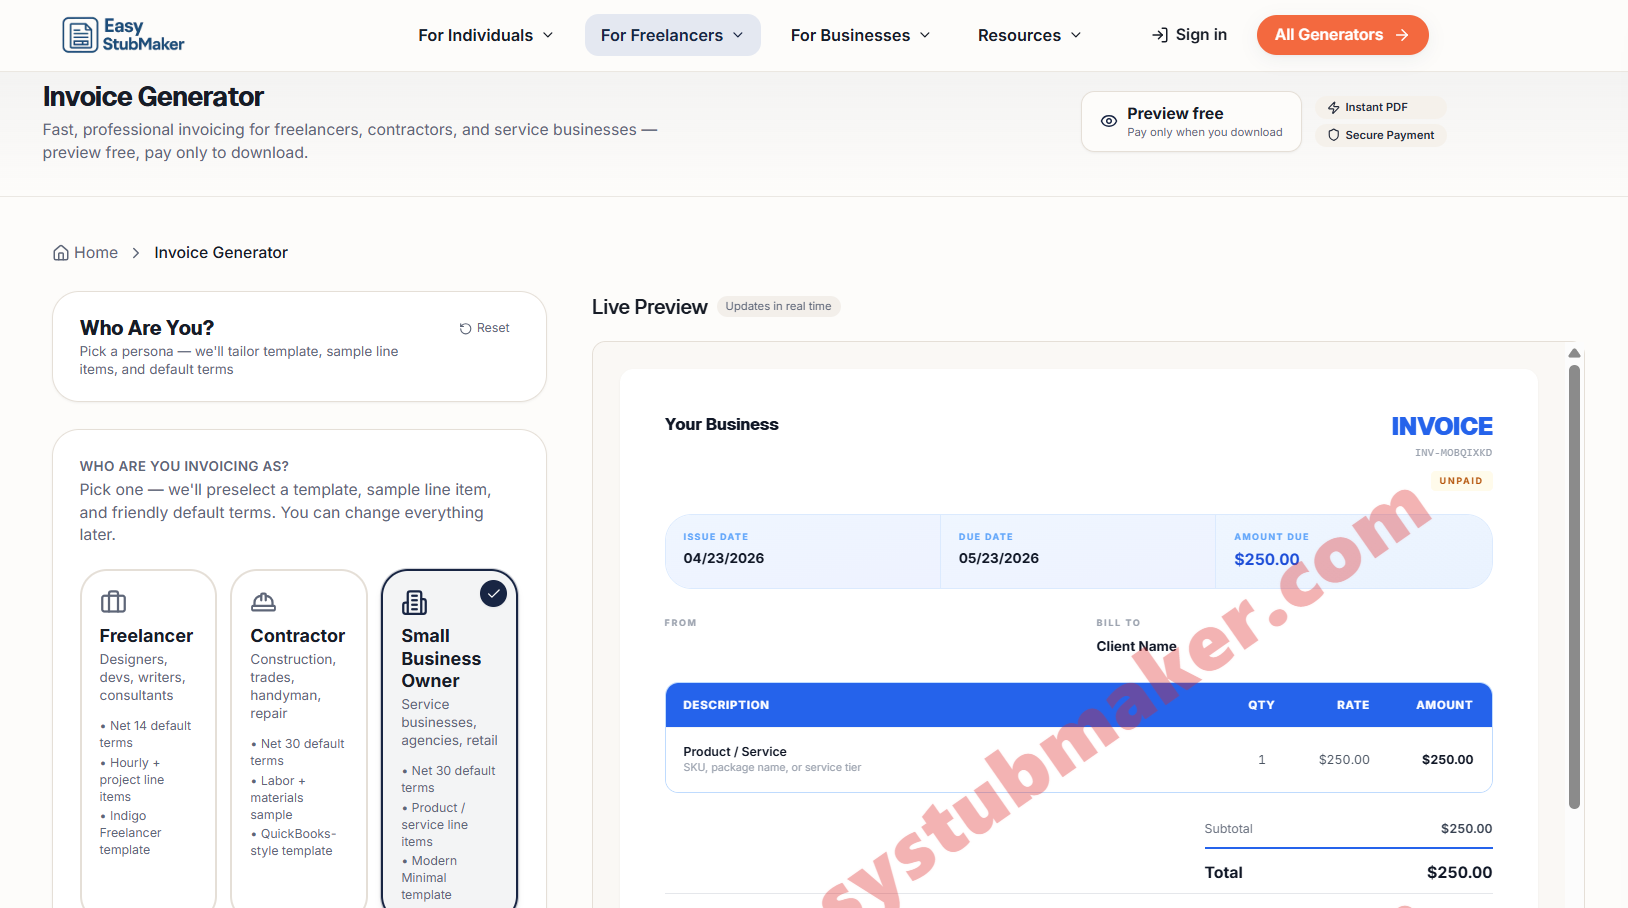Click the Instant PDF badge
Viewport: 1628px width, 908px height.
tap(1380, 107)
